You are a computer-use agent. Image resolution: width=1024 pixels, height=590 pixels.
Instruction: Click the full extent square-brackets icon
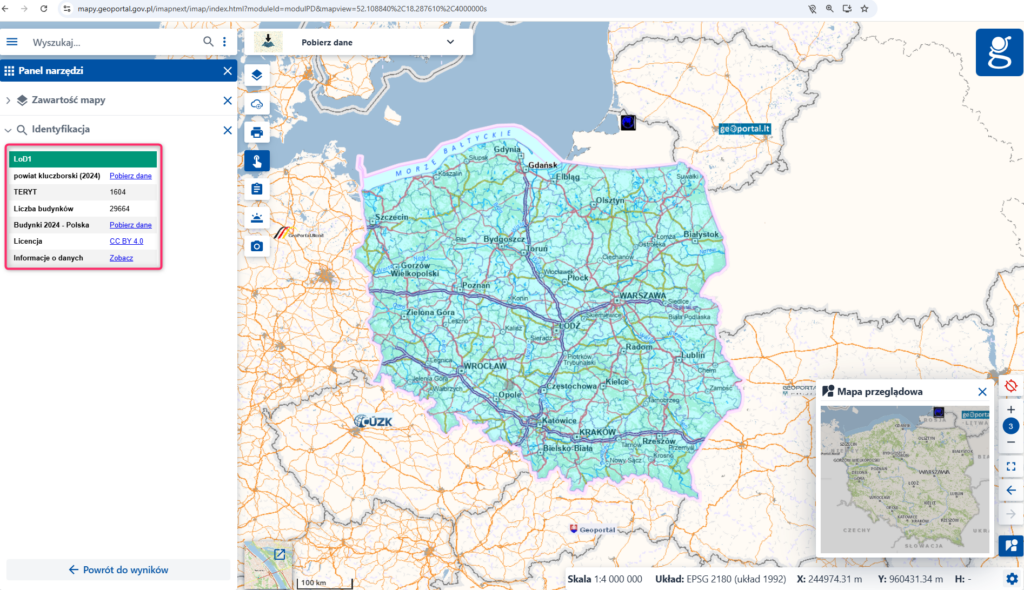[1011, 467]
